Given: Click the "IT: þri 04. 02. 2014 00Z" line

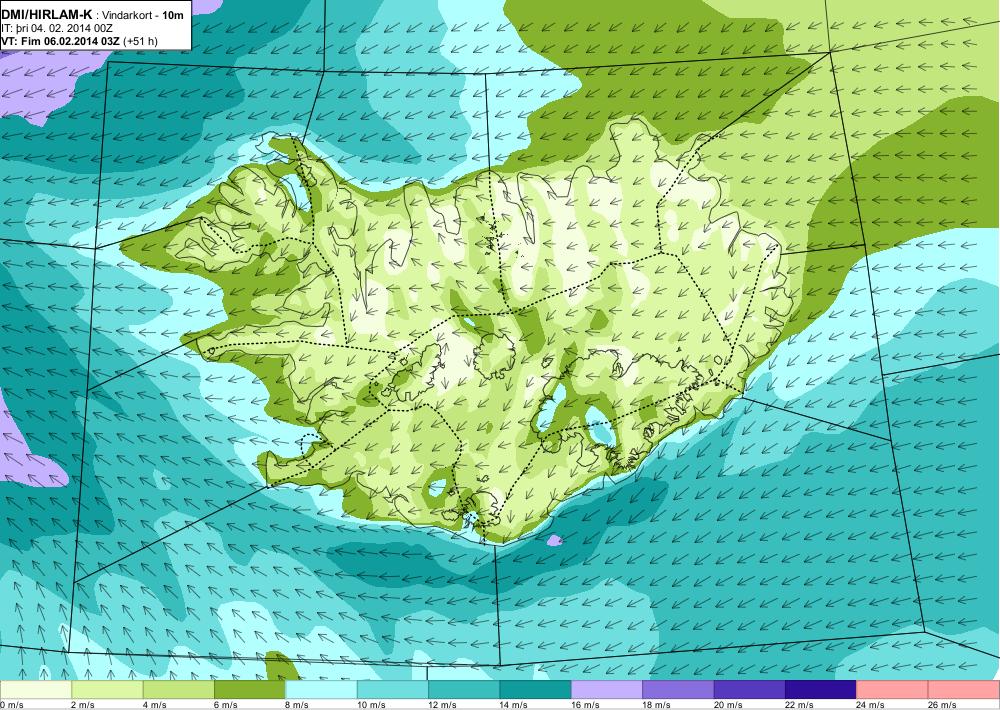Looking at the screenshot, I should coord(56,28).
